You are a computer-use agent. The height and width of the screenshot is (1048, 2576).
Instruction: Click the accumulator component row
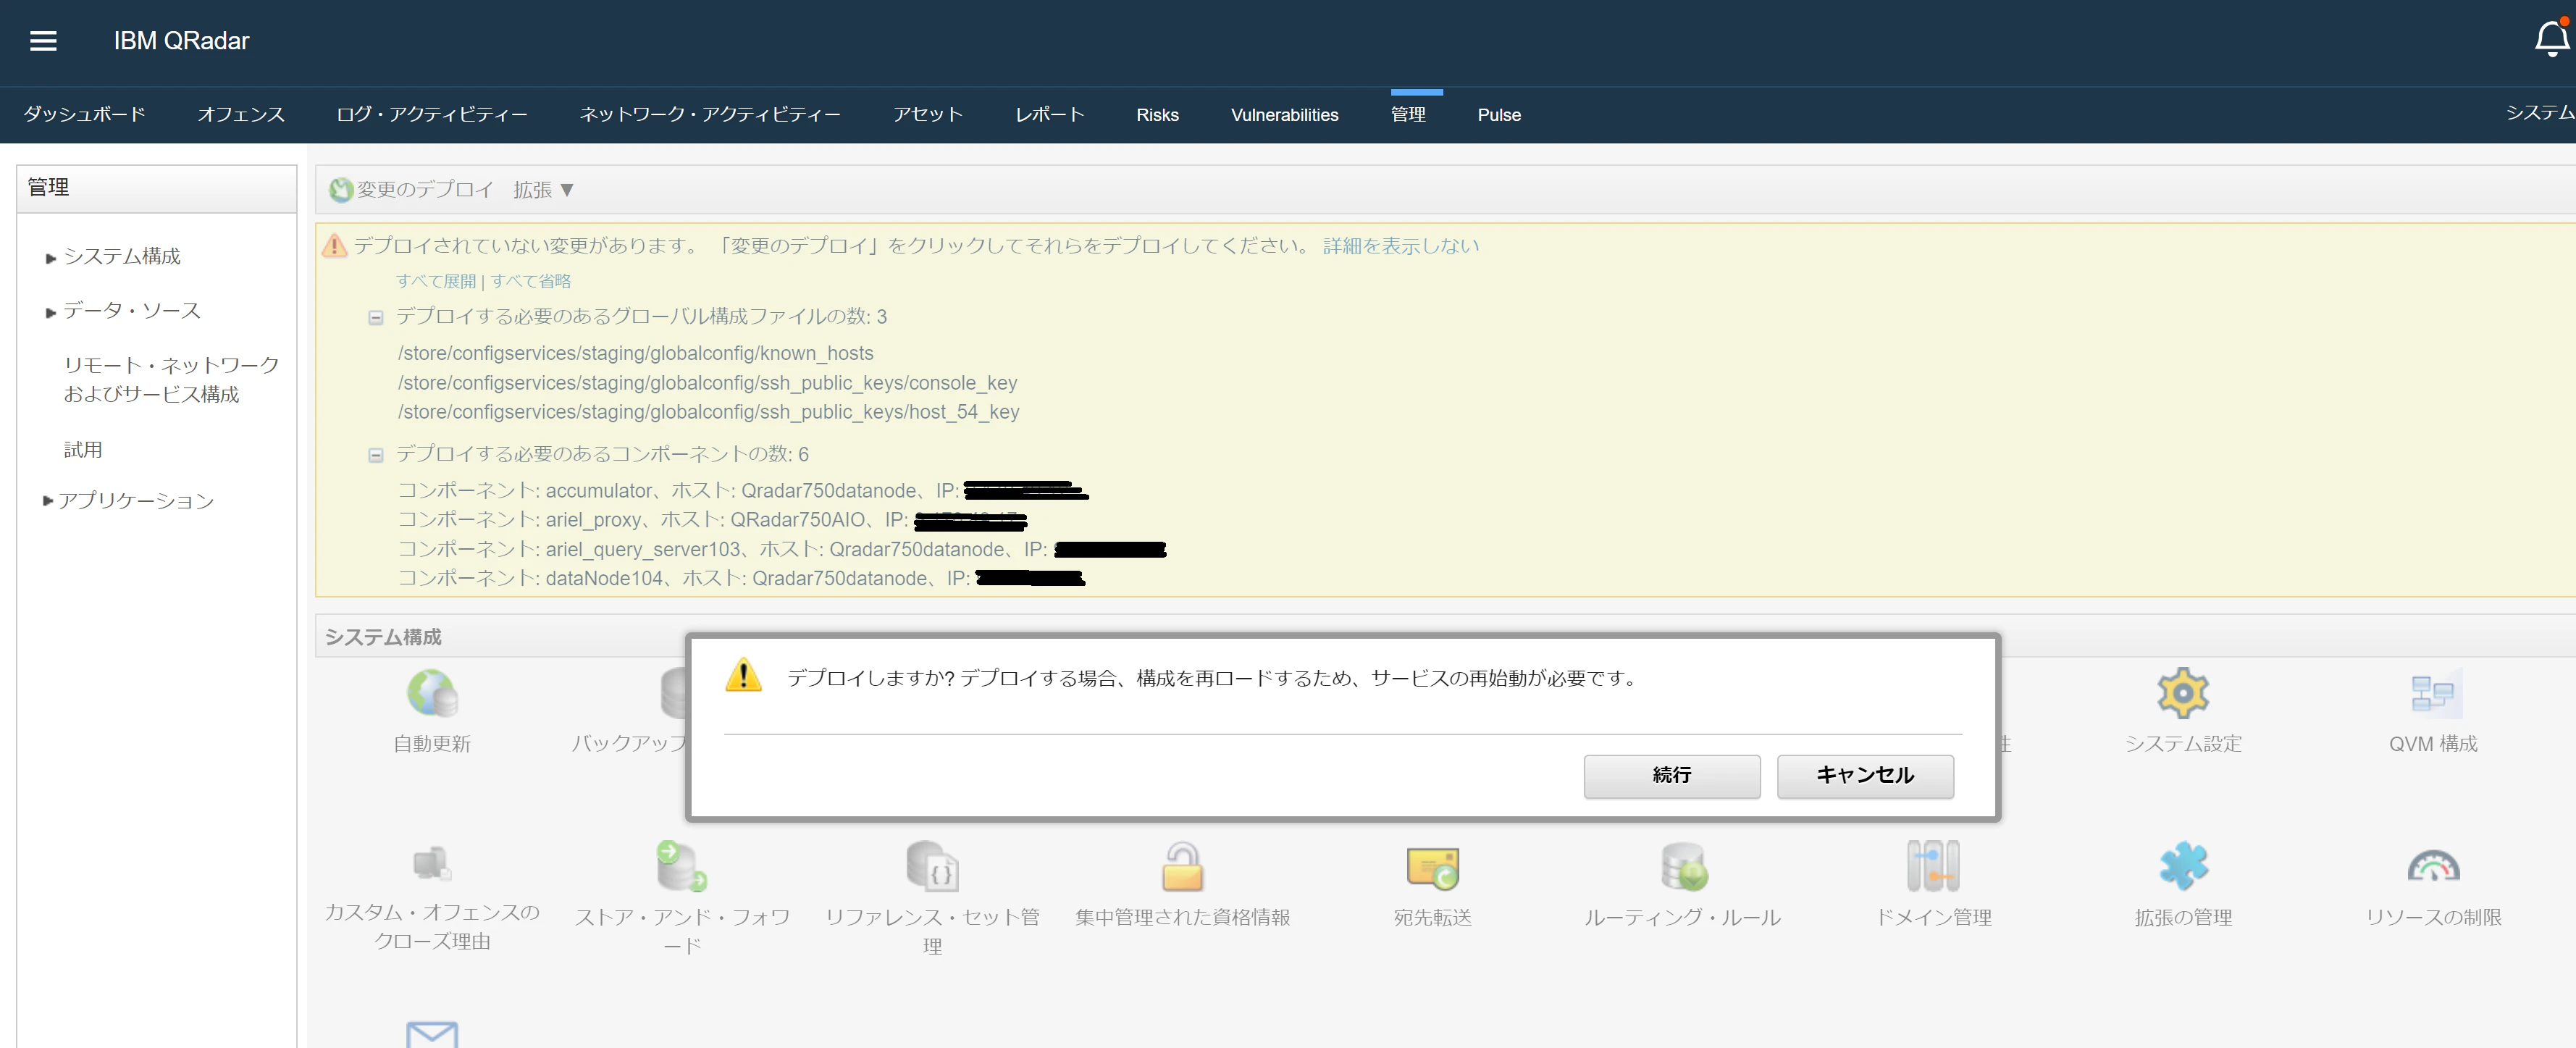click(743, 490)
